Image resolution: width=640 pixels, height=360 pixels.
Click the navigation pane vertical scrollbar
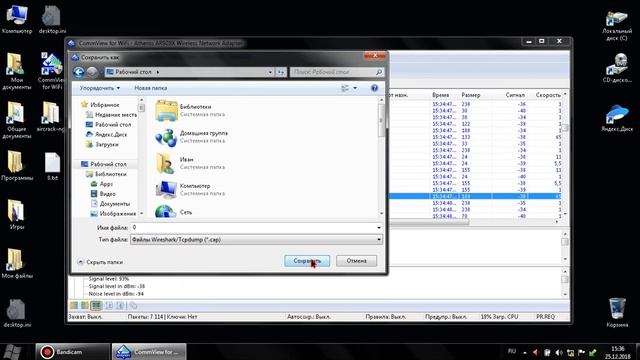(142, 156)
